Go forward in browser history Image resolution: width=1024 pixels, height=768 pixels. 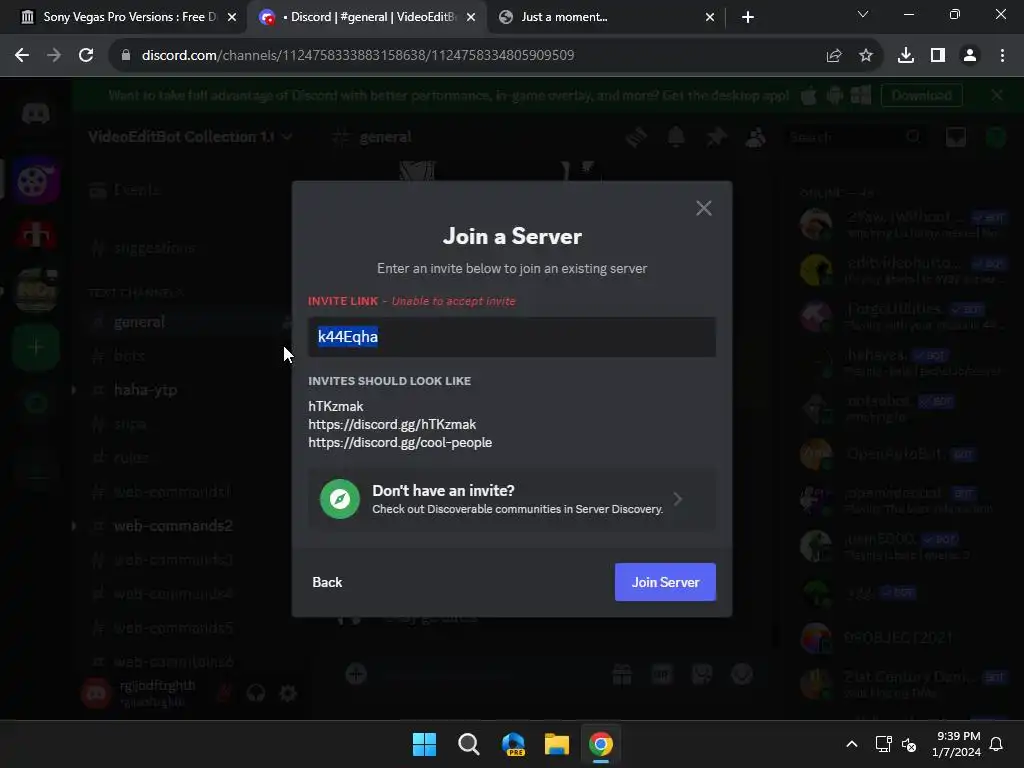pos(54,56)
